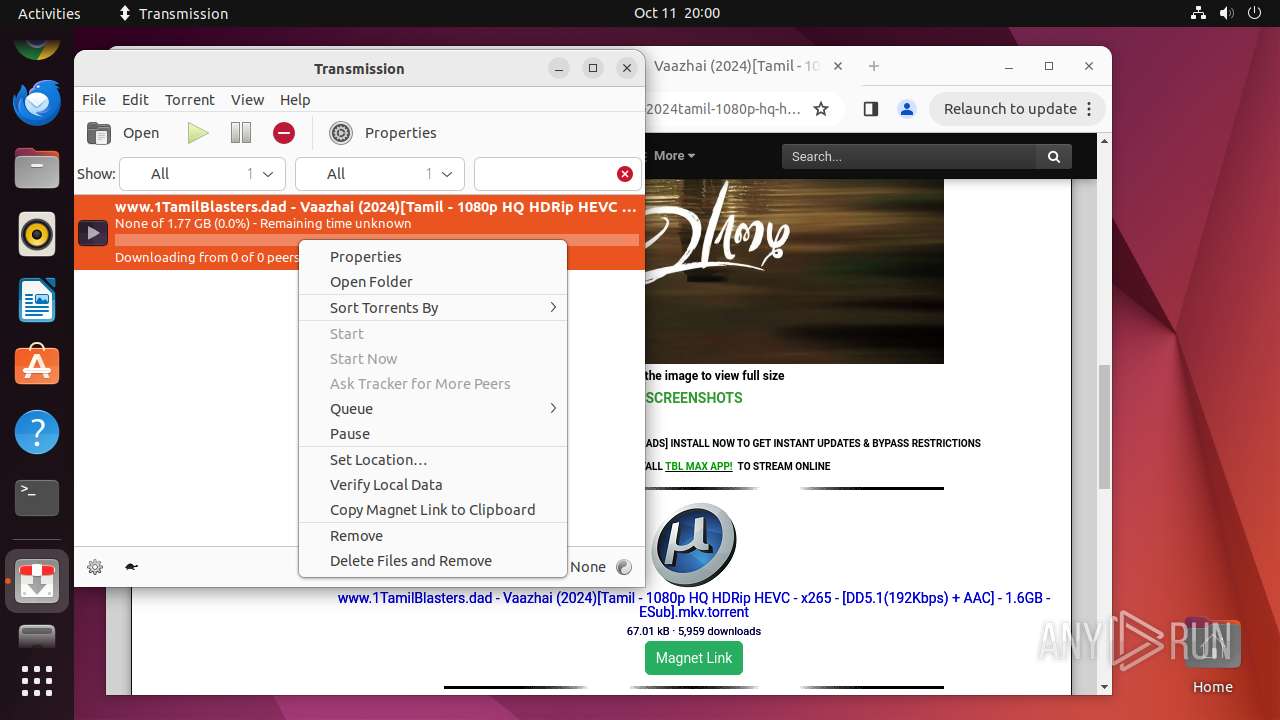The height and width of the screenshot is (720, 1280).
Task: Select Copy Magnet Link to Clipboard
Action: pyautogui.click(x=433, y=510)
